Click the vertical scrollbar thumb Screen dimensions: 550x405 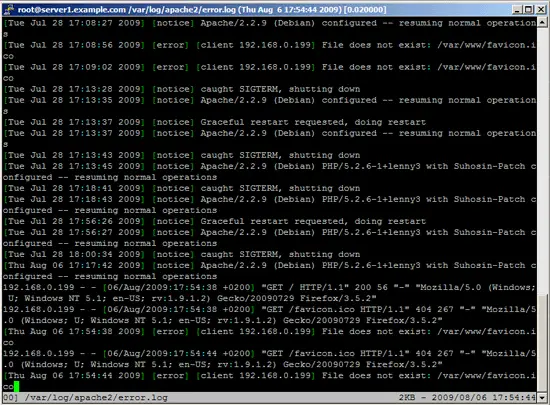click(542, 343)
